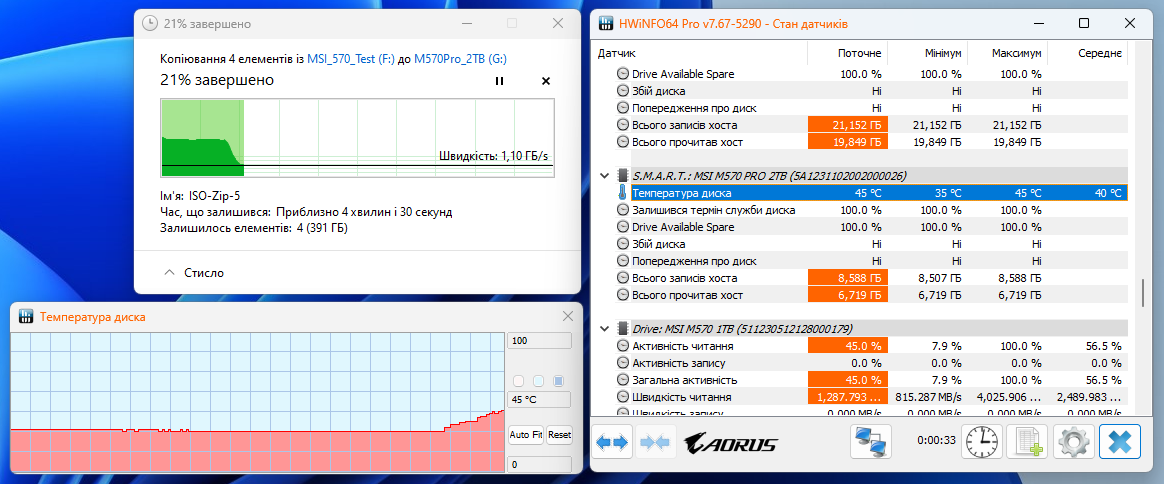This screenshot has width=1164, height=484.
Task: Click the sensor icon beside Загальна активність
Action: click(x=623, y=380)
